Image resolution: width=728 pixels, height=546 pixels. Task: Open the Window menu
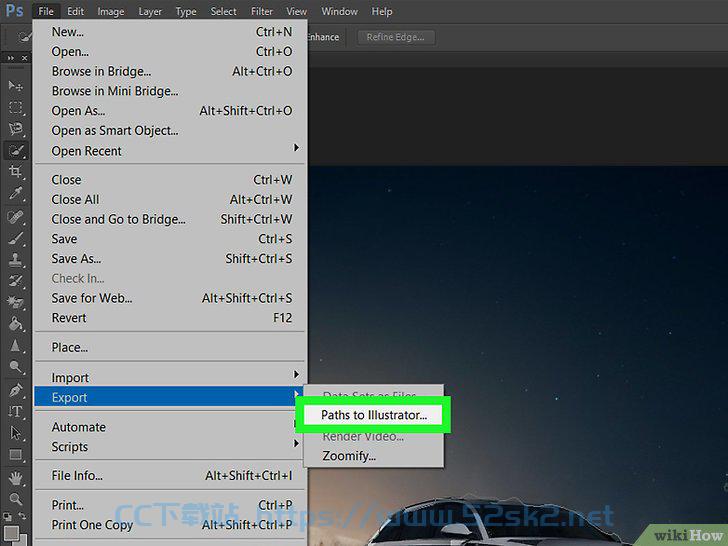339,11
